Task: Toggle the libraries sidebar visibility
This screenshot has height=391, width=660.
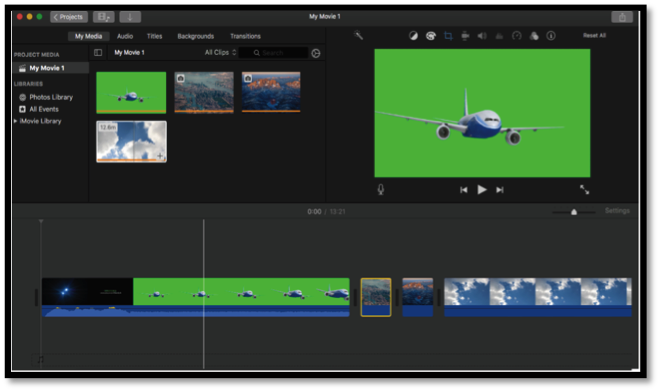Action: [98, 53]
